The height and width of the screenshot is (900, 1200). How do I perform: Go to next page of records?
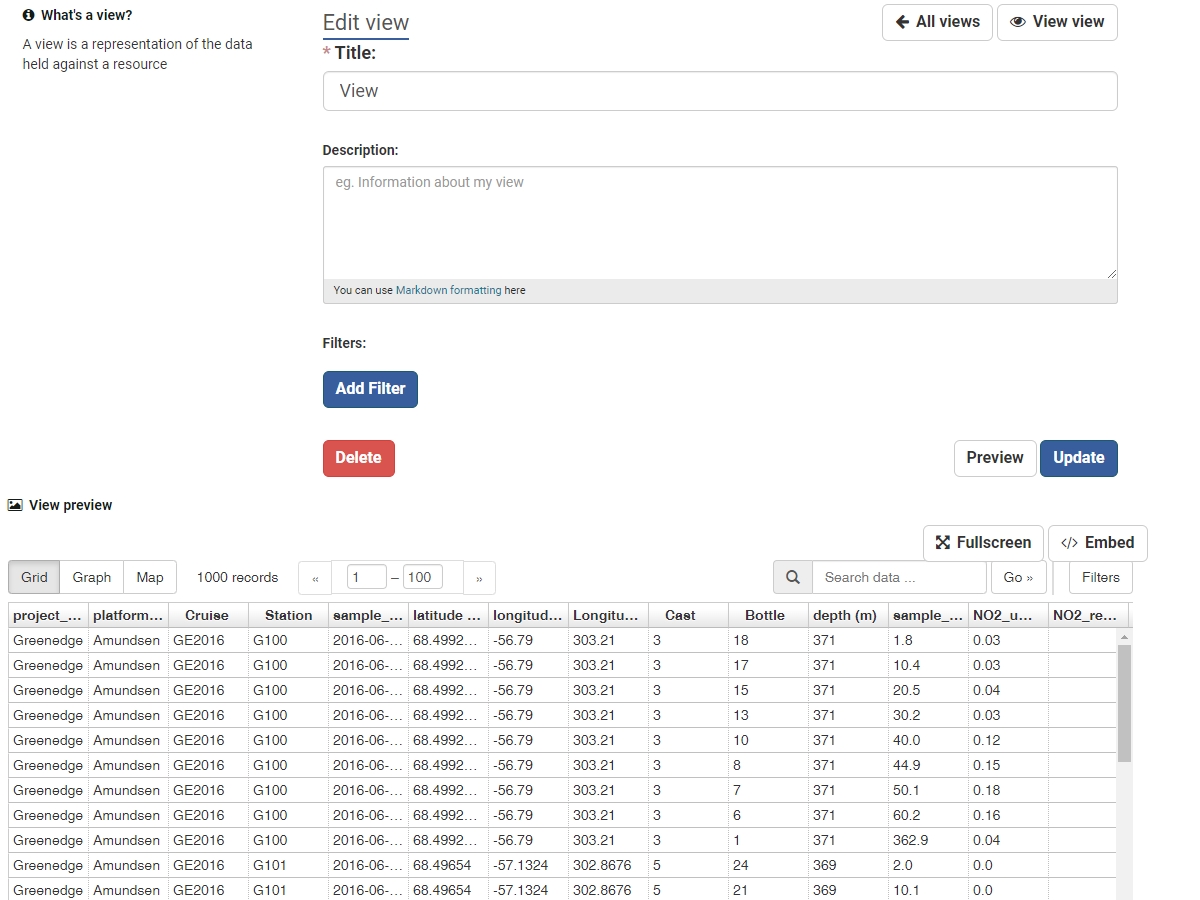coord(479,578)
